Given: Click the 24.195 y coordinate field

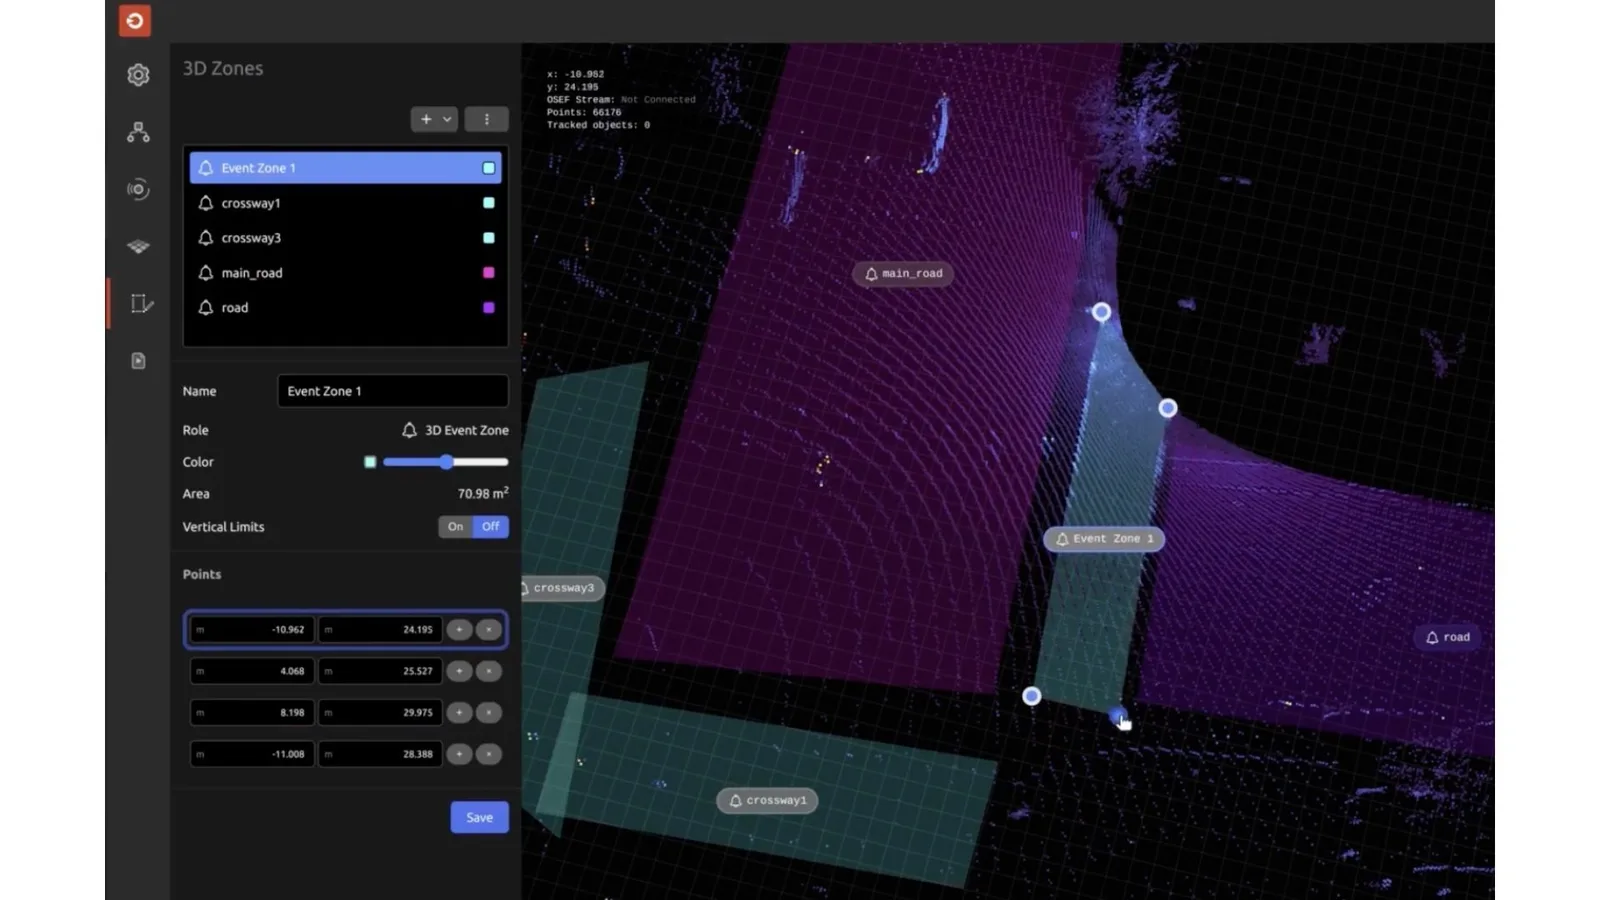Looking at the screenshot, I should (x=380, y=630).
